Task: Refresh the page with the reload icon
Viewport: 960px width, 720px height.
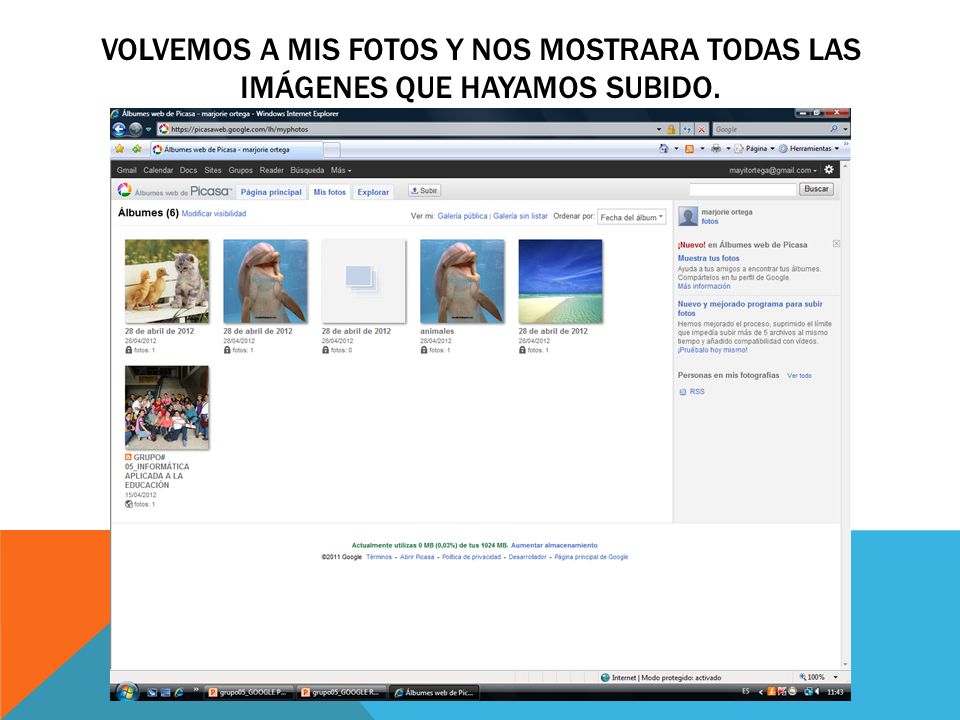Action: tap(687, 129)
